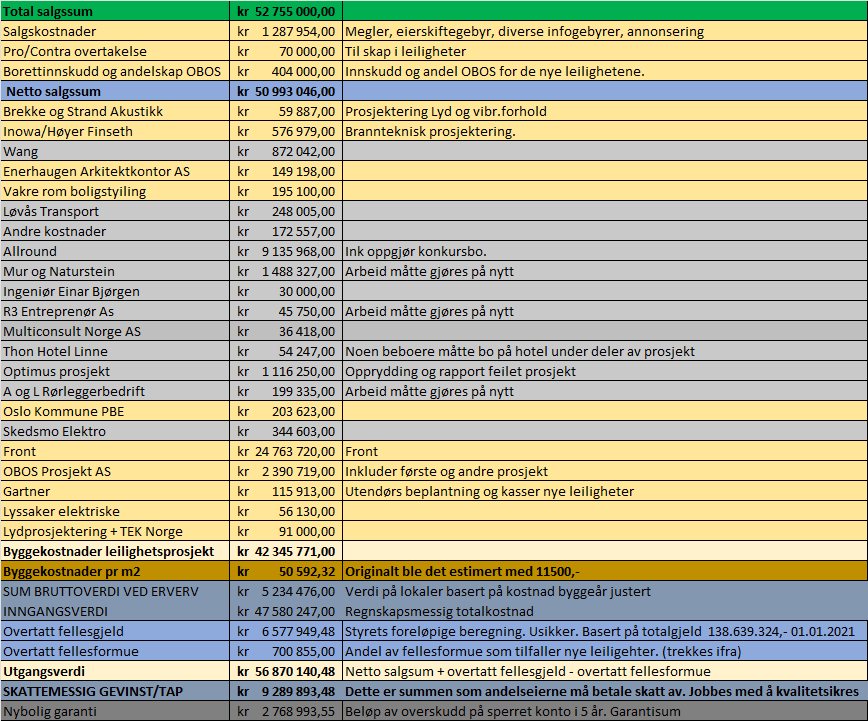Click the 'OBOS Prosjekt AS' cell
Viewport: 868px width, 721px height.
pos(115,471)
